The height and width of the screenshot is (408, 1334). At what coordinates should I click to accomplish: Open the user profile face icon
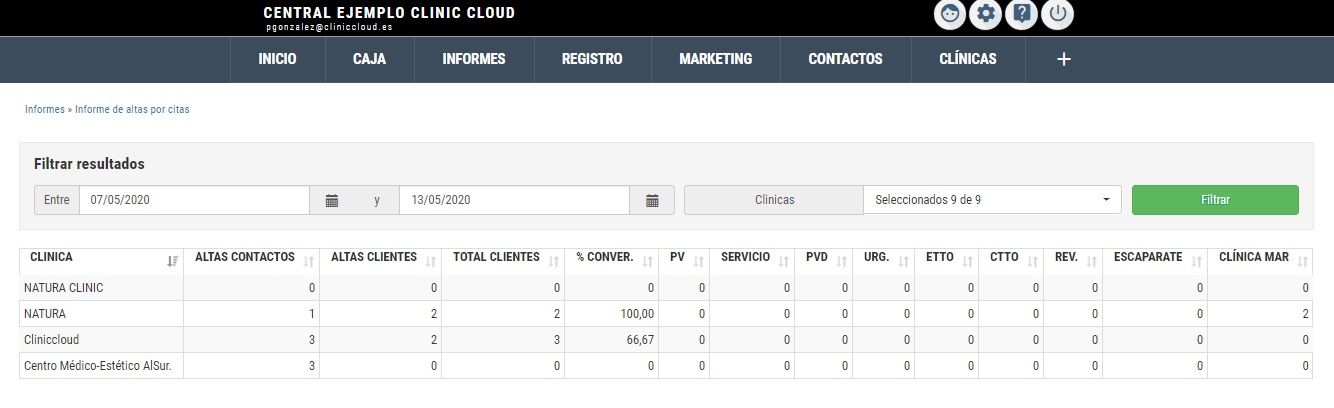[x=950, y=14]
